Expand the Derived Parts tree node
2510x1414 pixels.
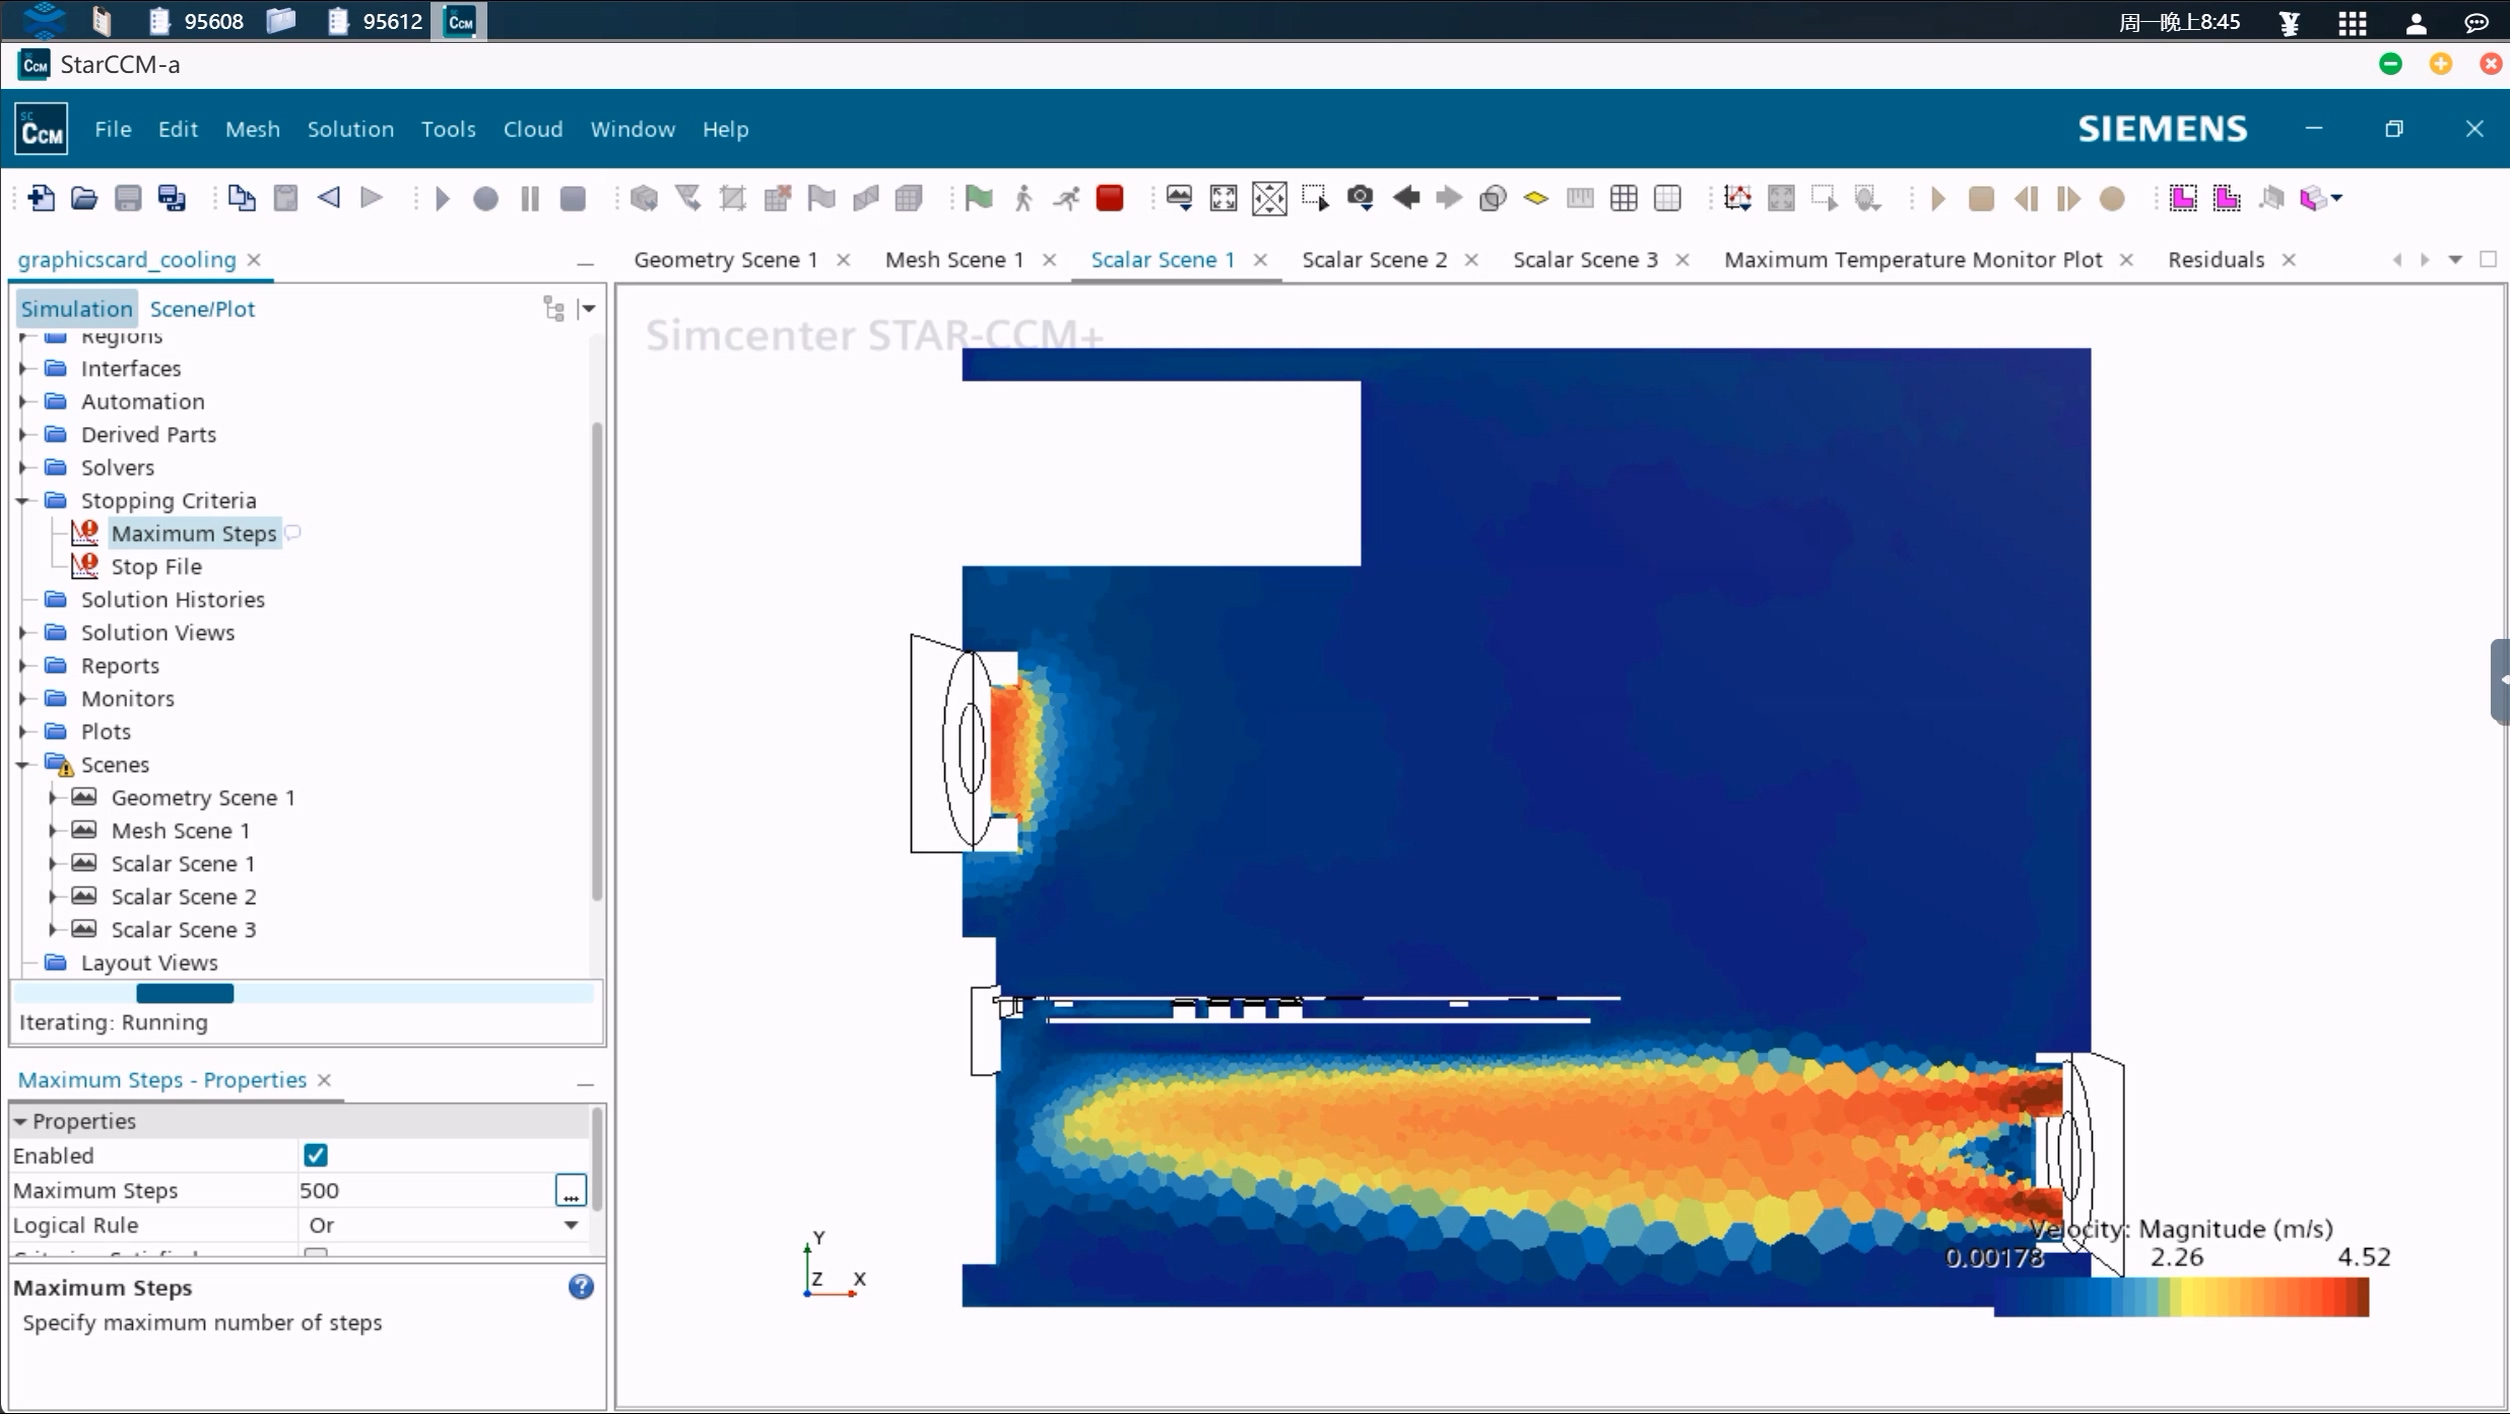click(x=23, y=434)
